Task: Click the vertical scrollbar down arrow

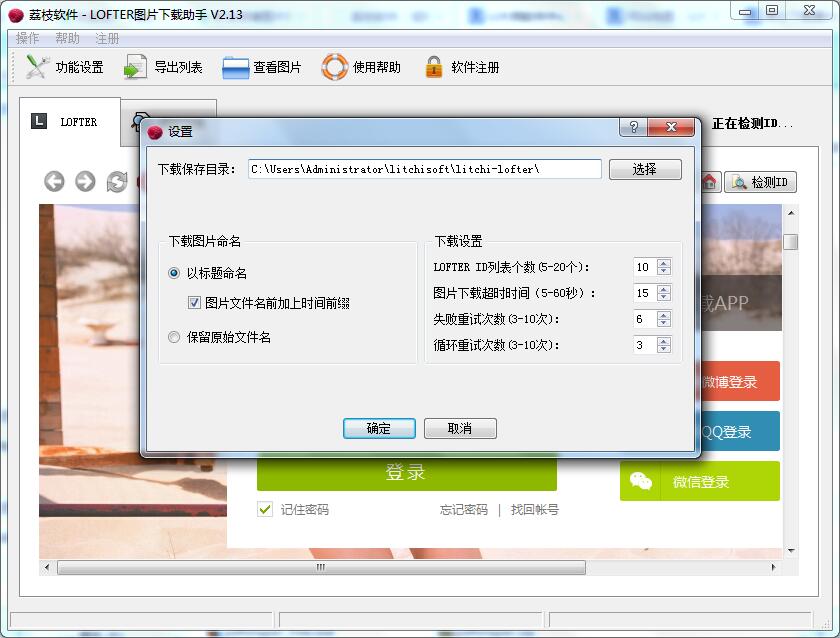Action: [791, 551]
